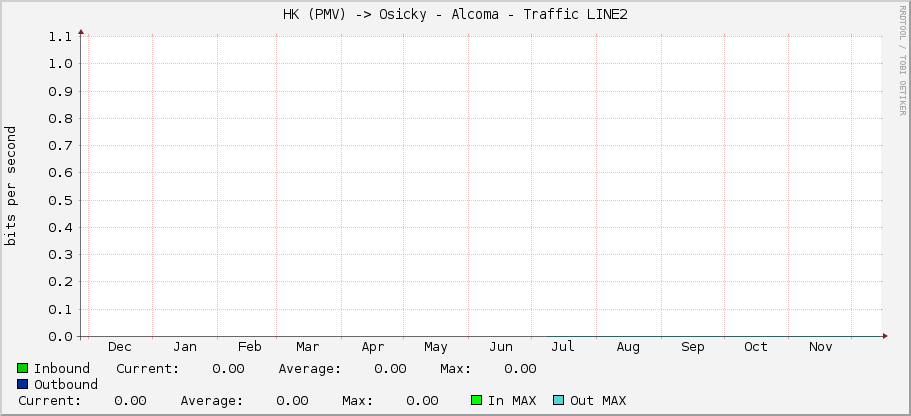This screenshot has width=911, height=416.
Task: Select the Mar month label
Action: [x=307, y=347]
